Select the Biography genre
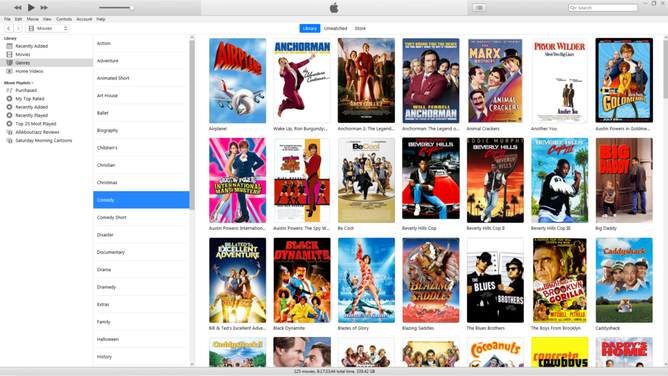The width and height of the screenshot is (668, 376). click(x=141, y=130)
